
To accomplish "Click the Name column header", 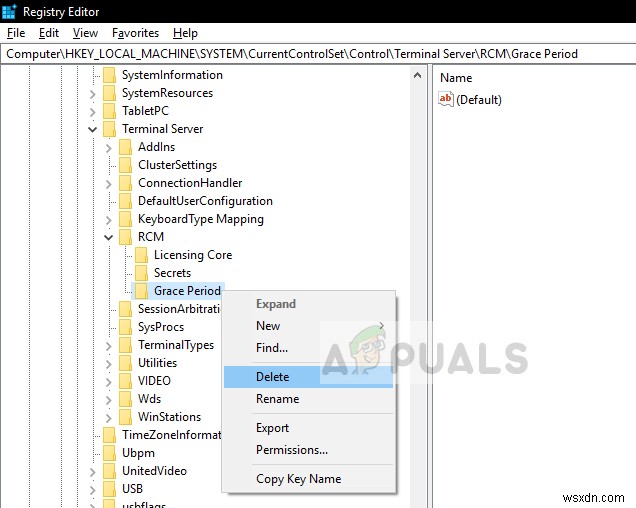I will pyautogui.click(x=456, y=78).
